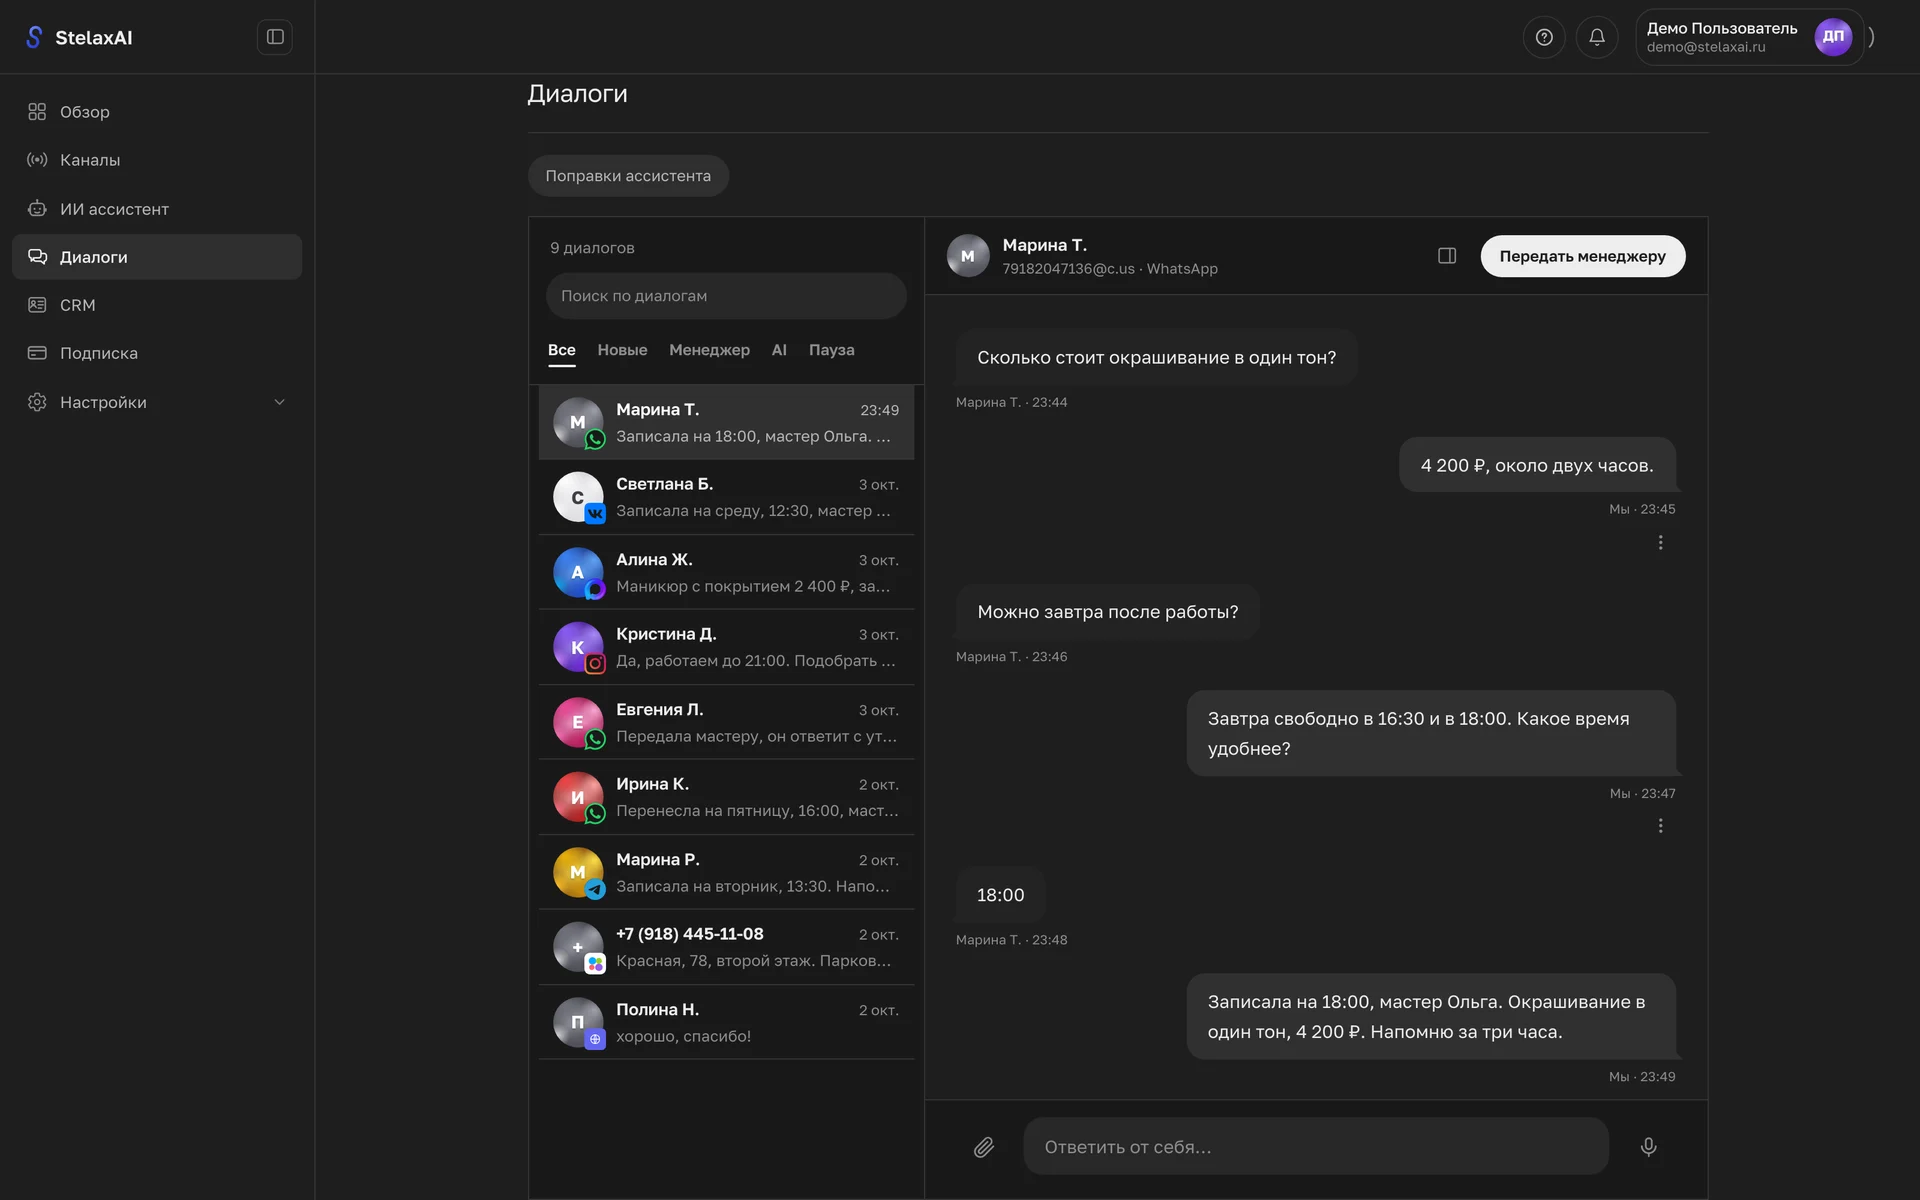Switch to the AI tab
This screenshot has width=1920, height=1200.
(x=779, y=350)
